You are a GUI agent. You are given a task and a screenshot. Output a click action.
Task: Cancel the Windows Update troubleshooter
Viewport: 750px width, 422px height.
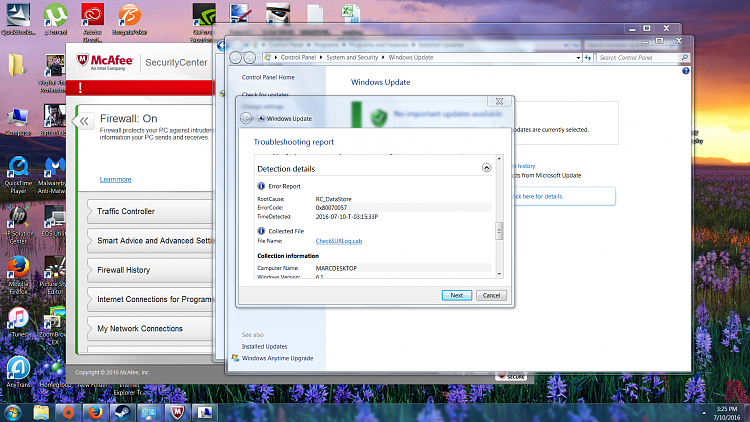tap(491, 295)
